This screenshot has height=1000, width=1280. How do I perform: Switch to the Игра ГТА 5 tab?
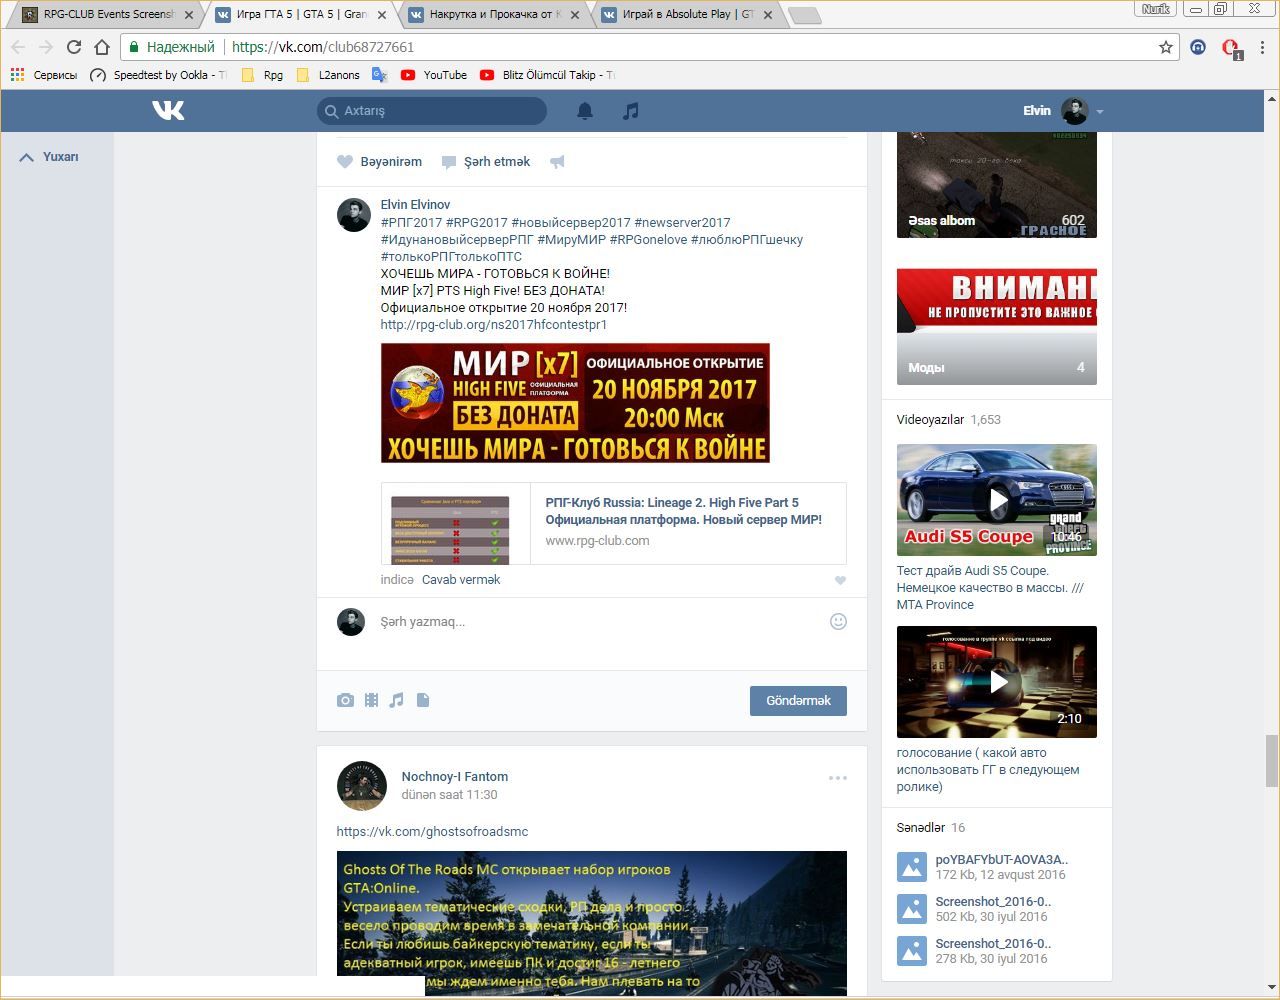click(x=304, y=15)
